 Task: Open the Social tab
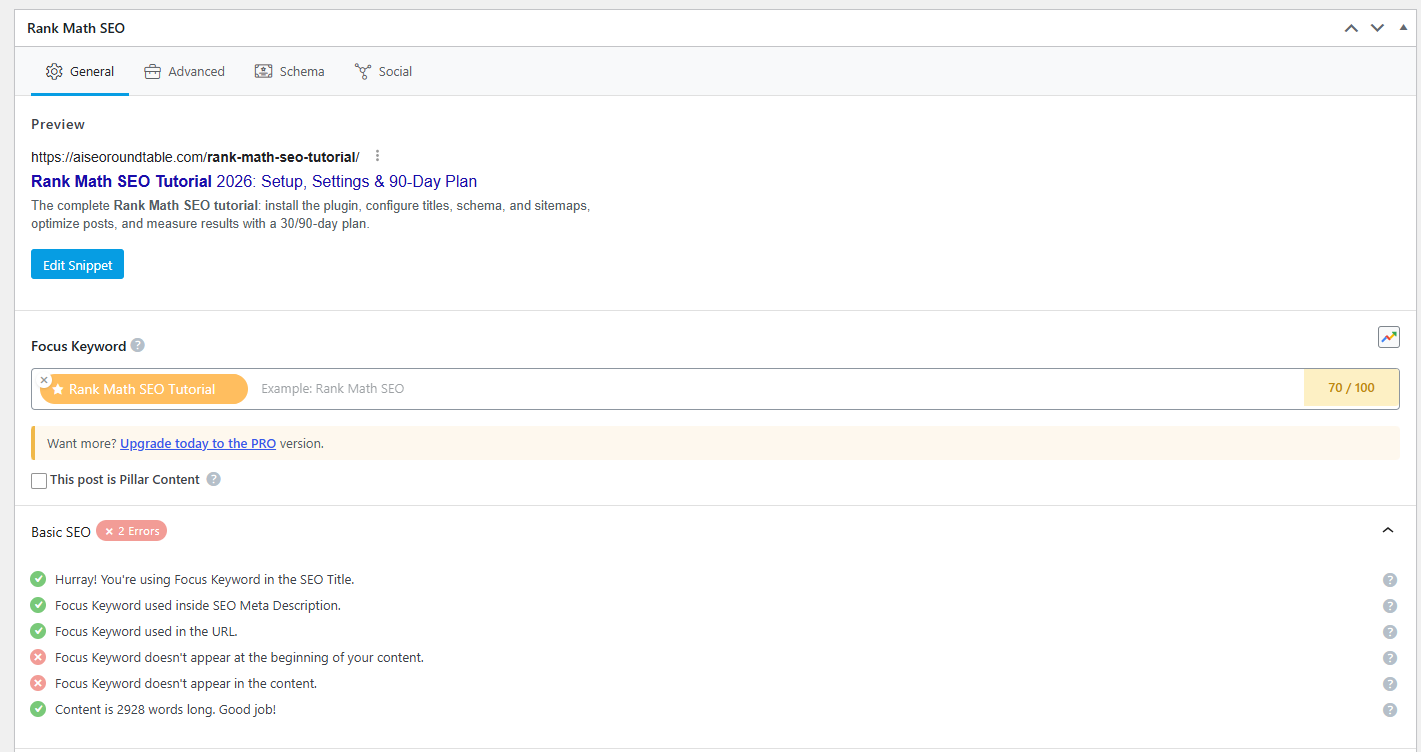coord(383,71)
